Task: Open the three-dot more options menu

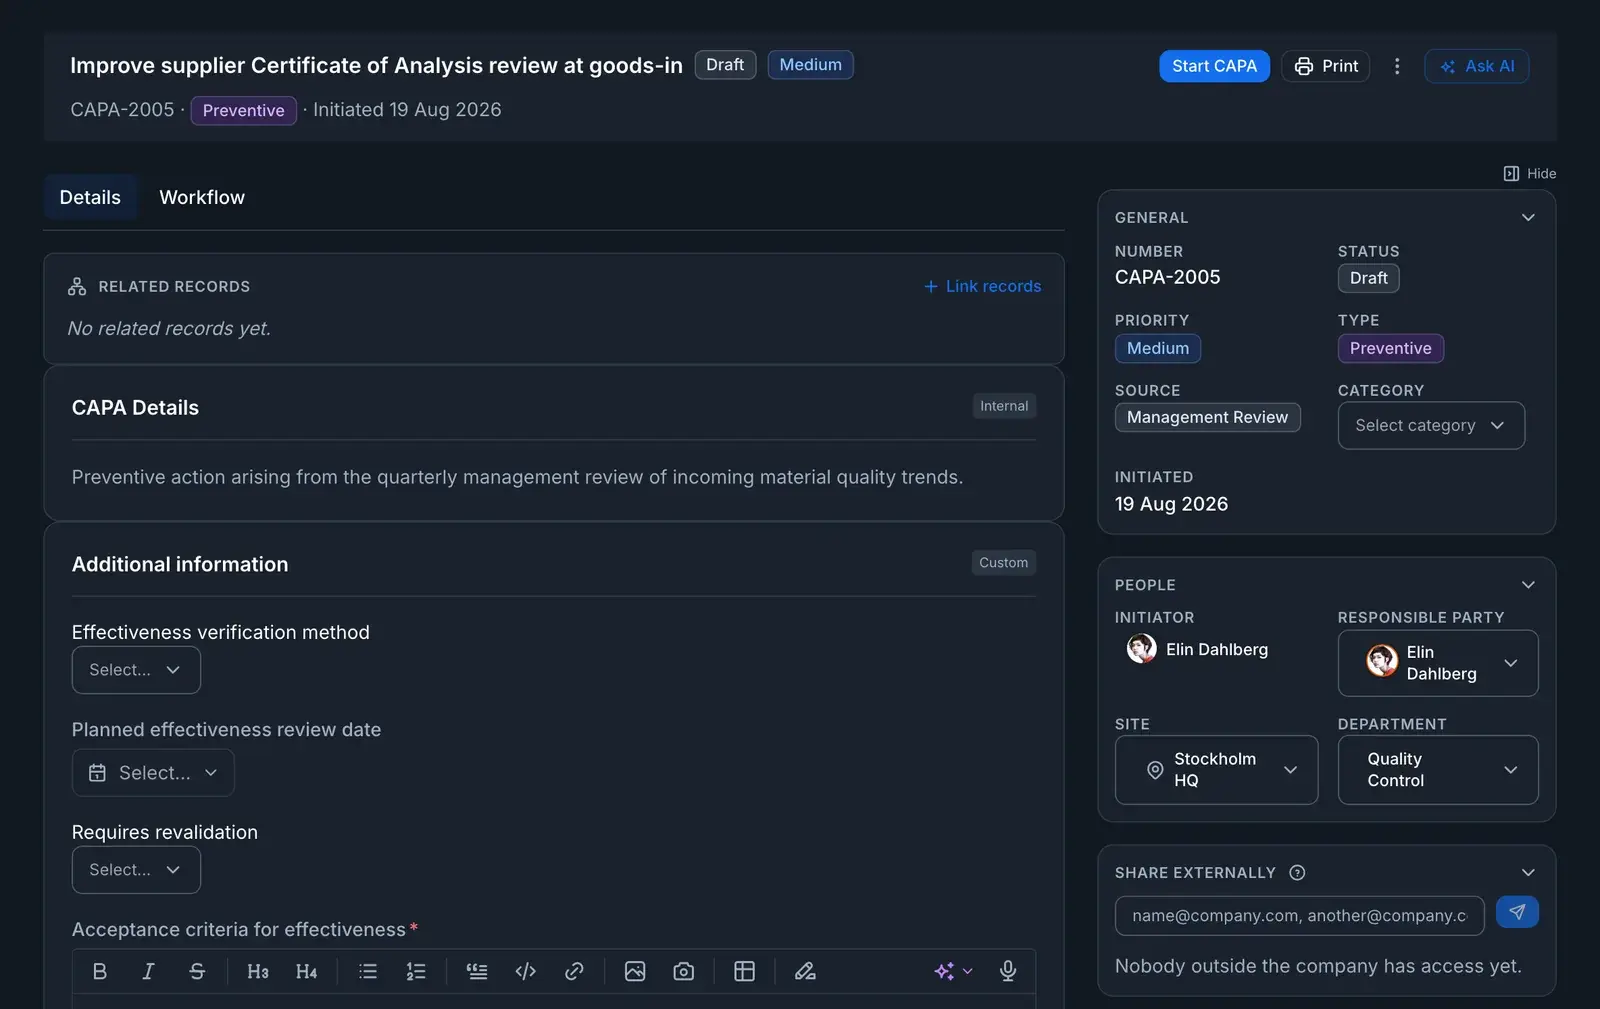Action: [1397, 66]
